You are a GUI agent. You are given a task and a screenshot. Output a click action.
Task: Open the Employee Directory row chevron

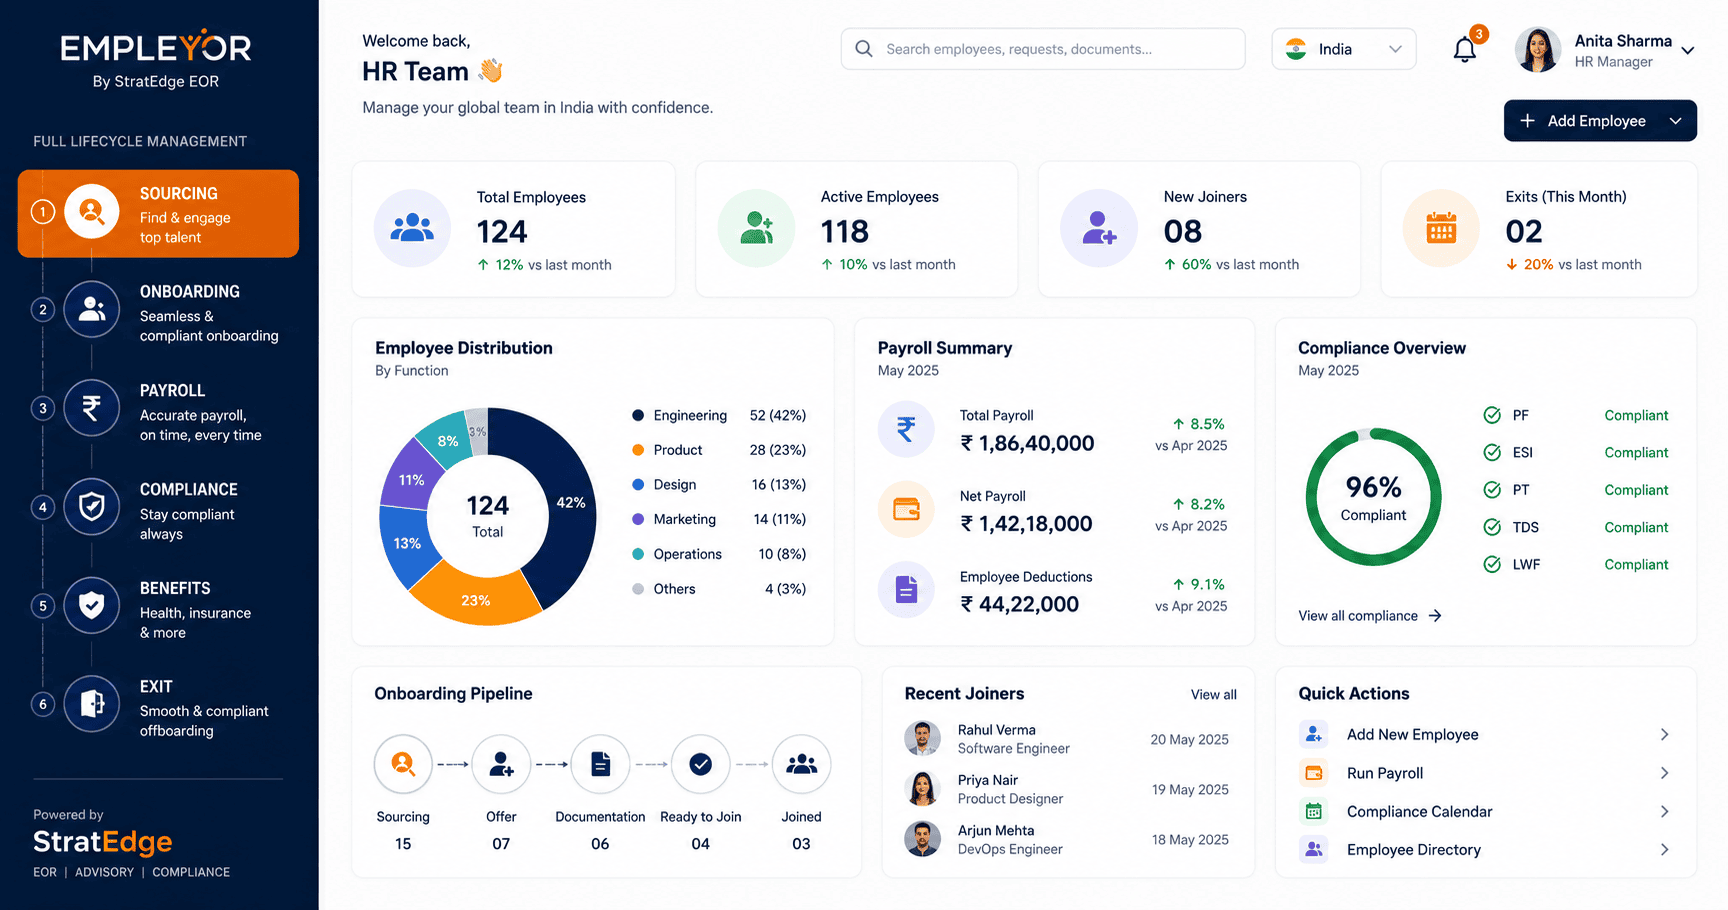1665,849
